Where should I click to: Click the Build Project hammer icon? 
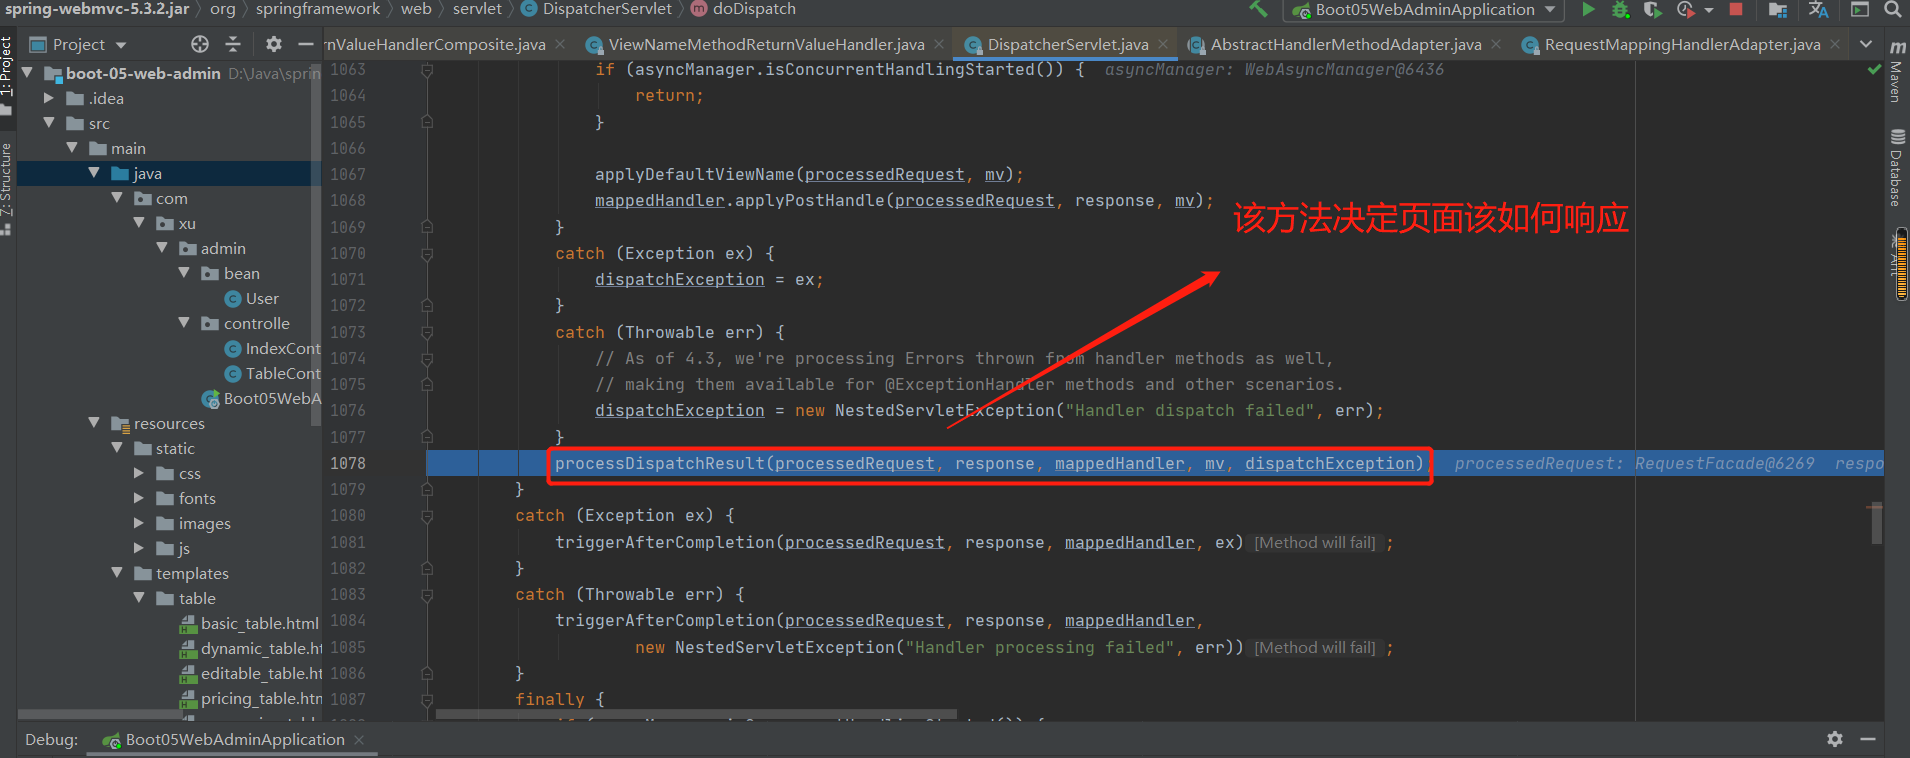tap(1258, 9)
